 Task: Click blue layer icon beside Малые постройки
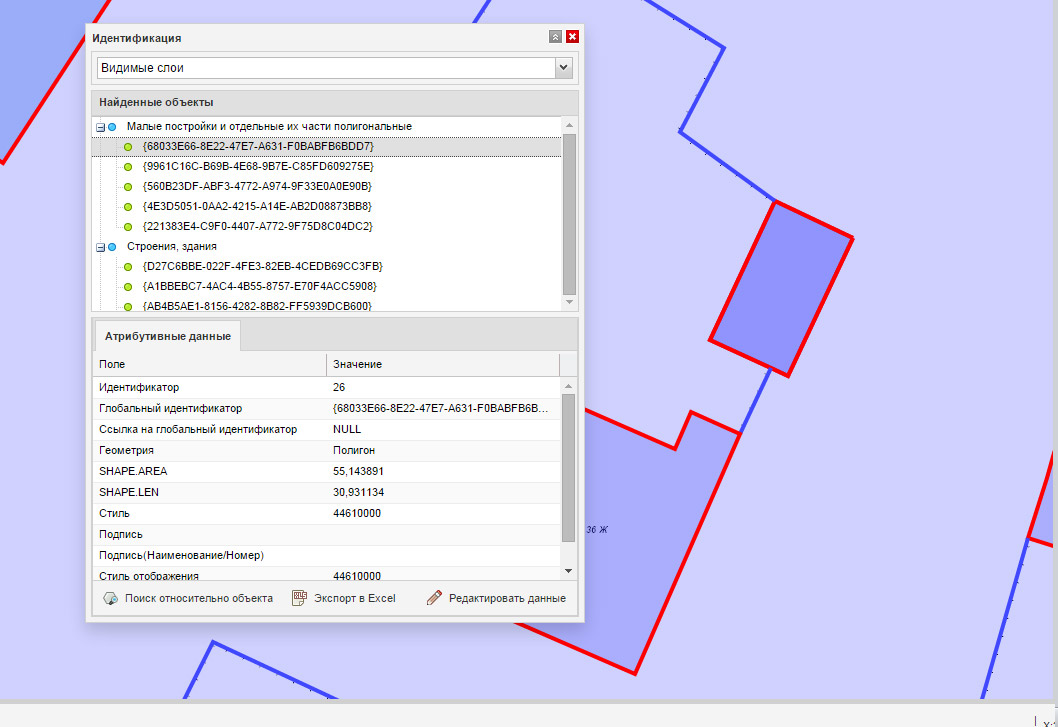point(112,127)
